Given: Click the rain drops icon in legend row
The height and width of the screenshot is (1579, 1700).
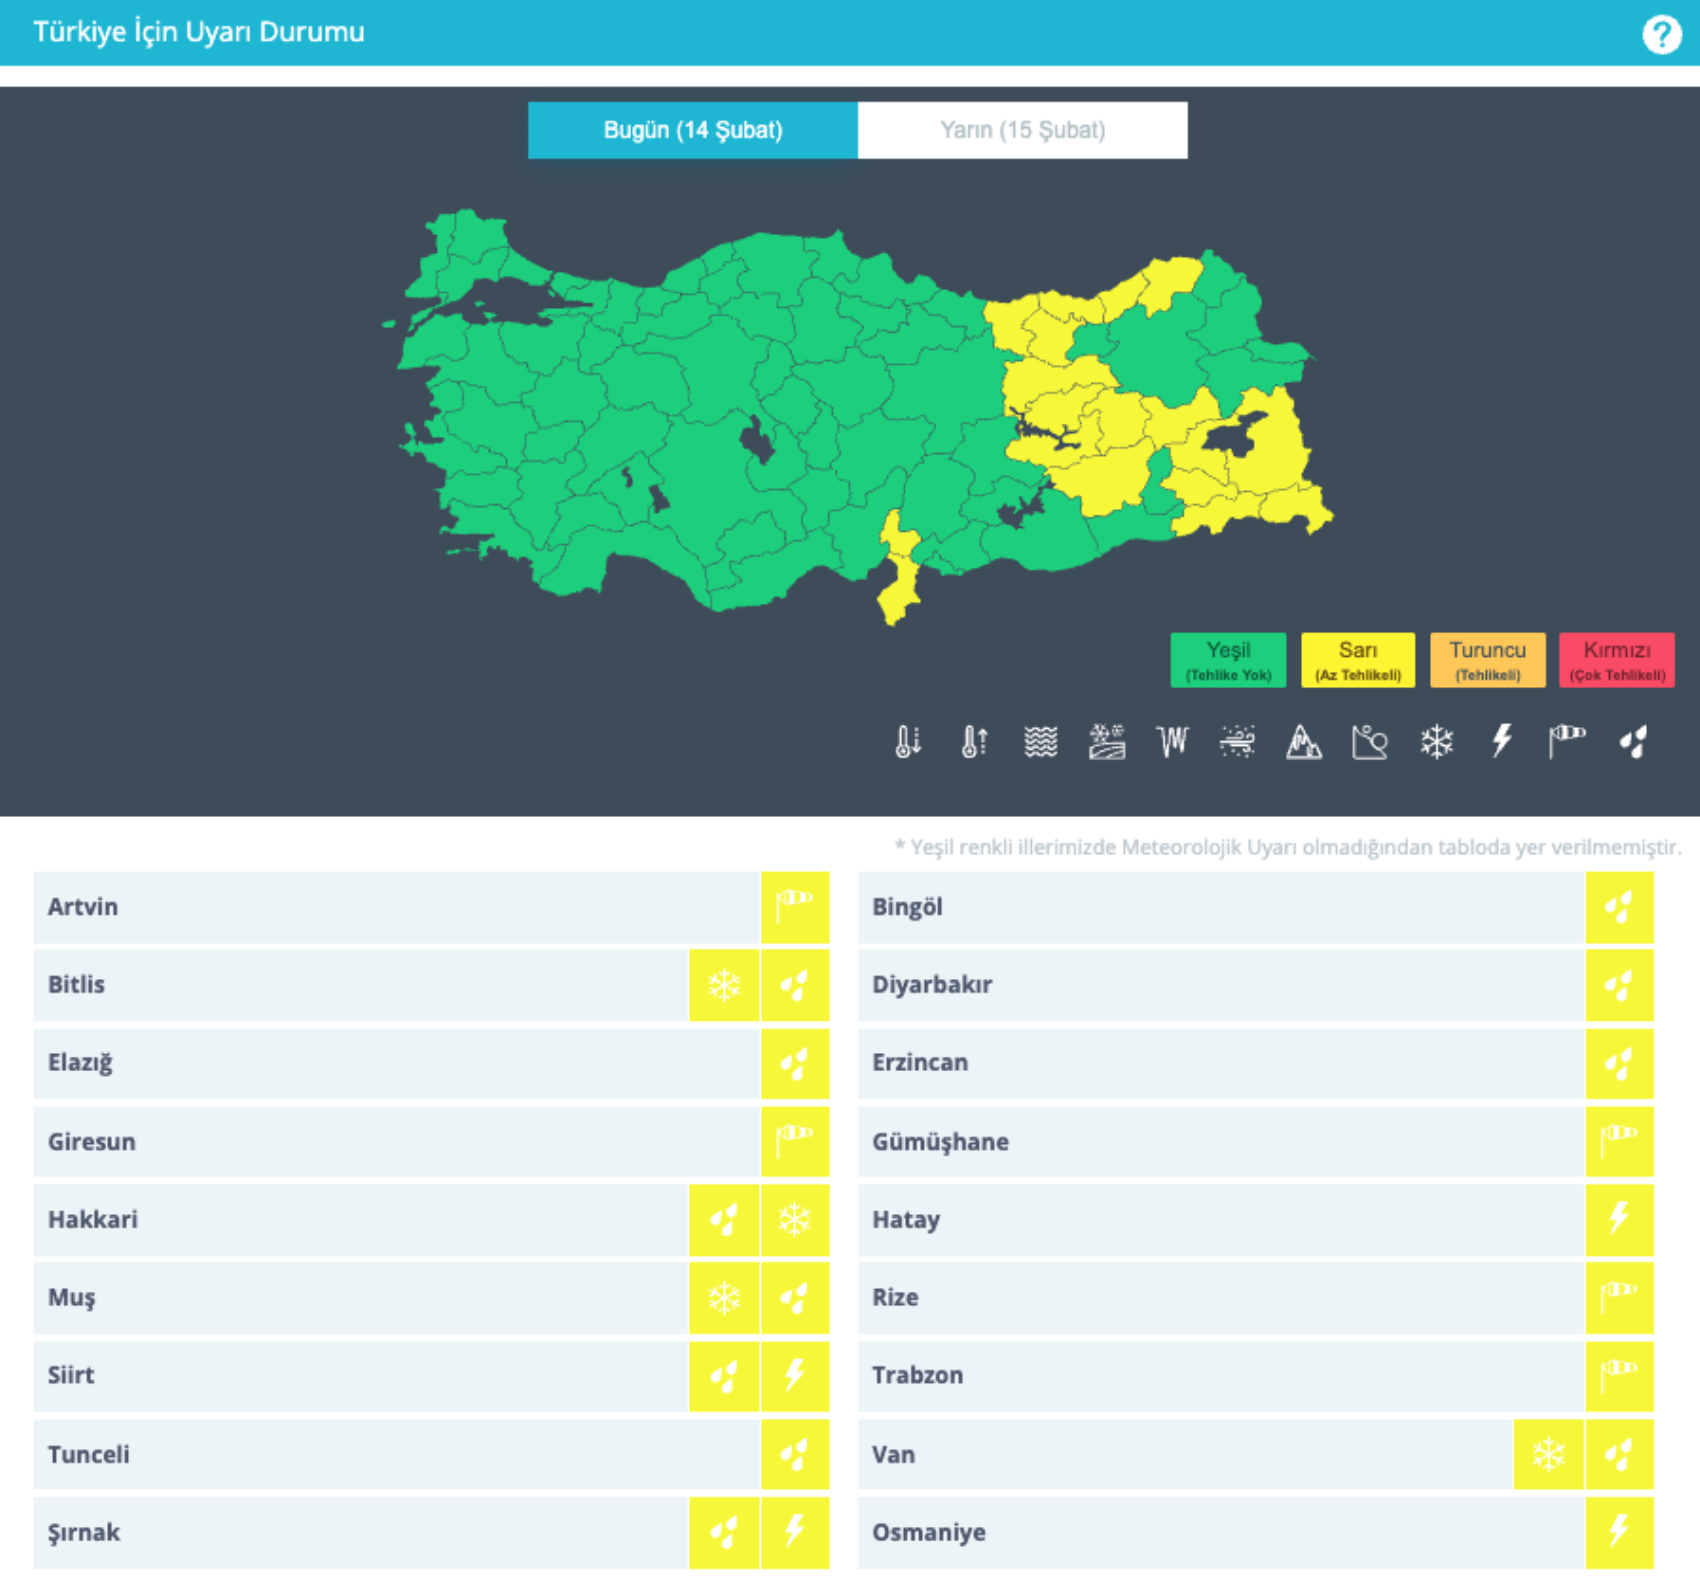Looking at the screenshot, I should pyautogui.click(x=1633, y=741).
